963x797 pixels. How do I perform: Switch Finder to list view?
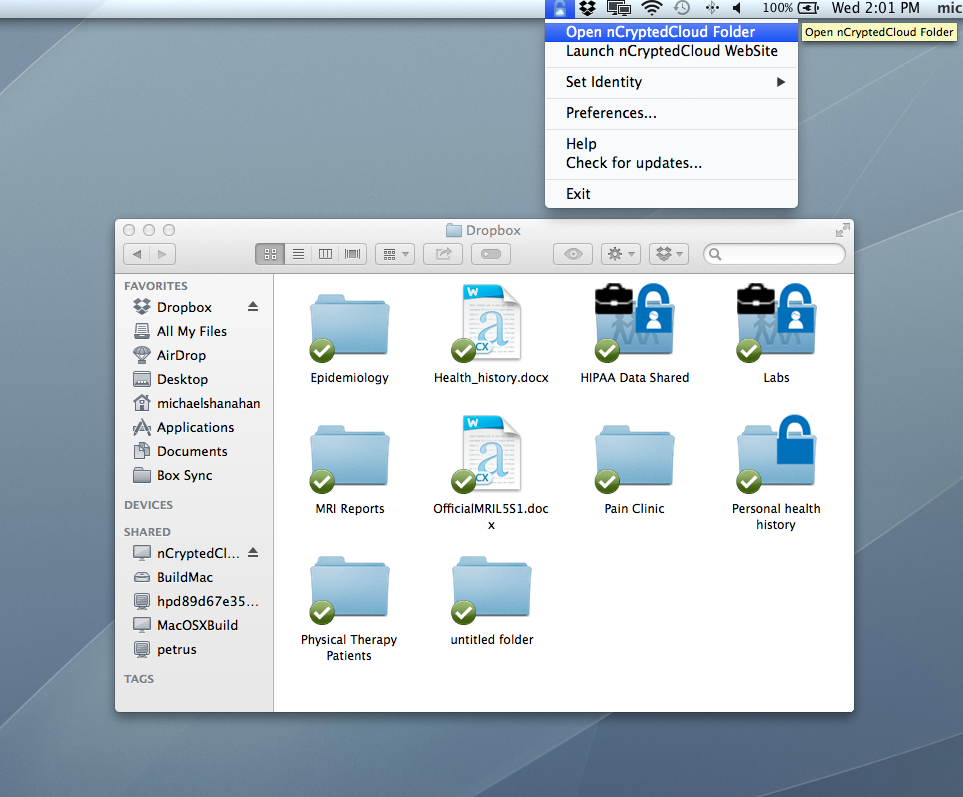(298, 254)
